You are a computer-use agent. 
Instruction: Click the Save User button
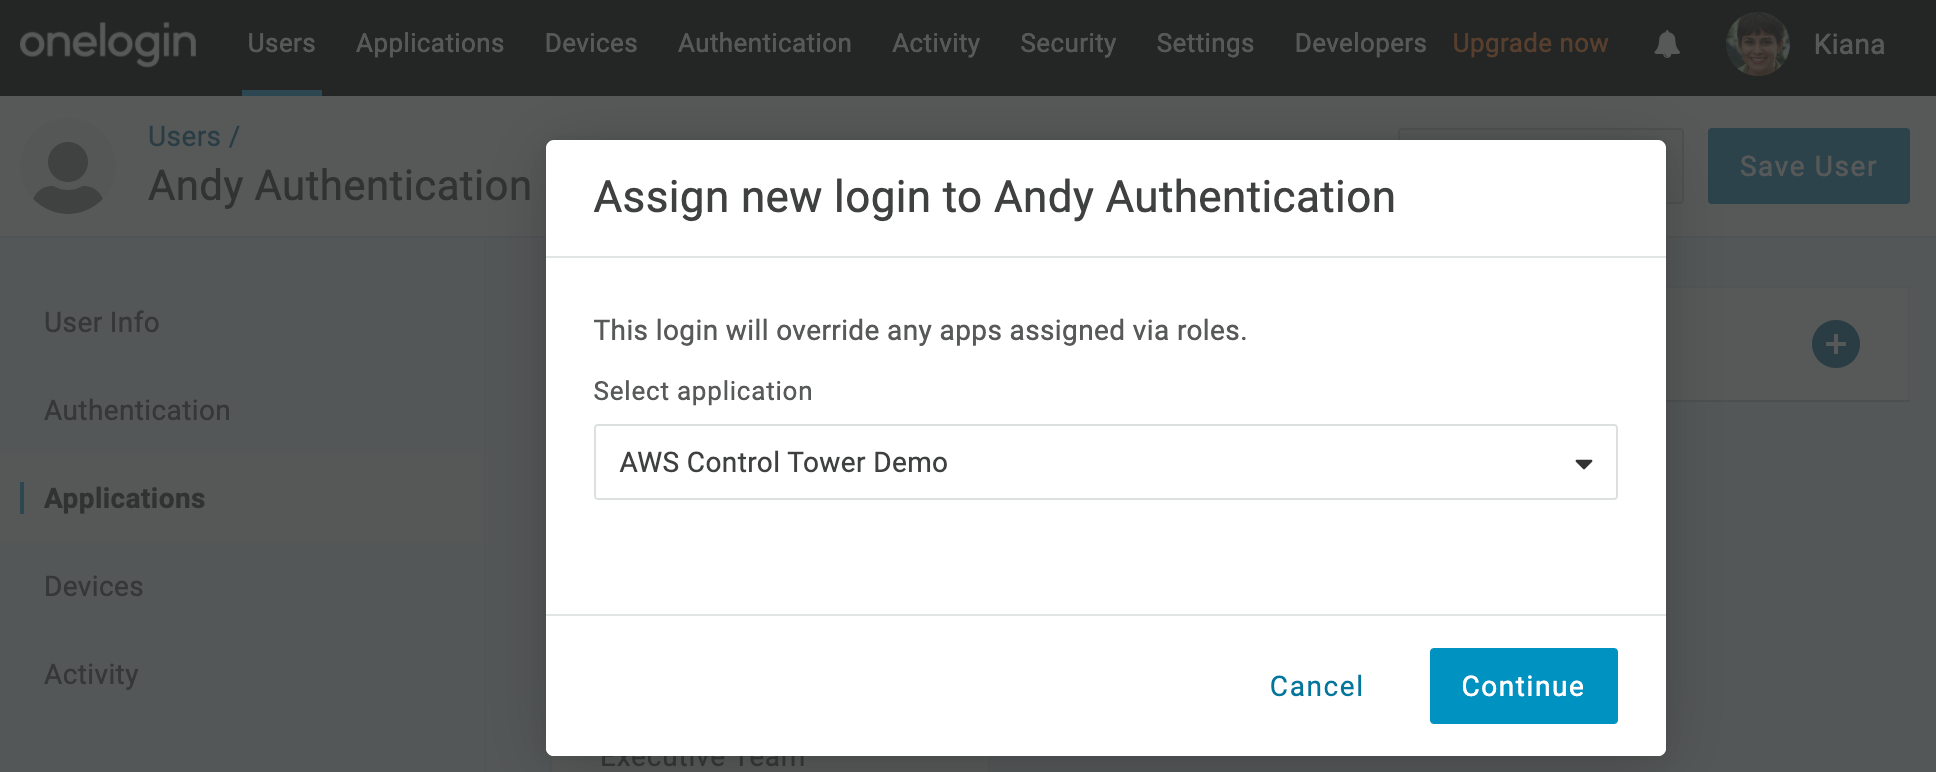point(1808,166)
